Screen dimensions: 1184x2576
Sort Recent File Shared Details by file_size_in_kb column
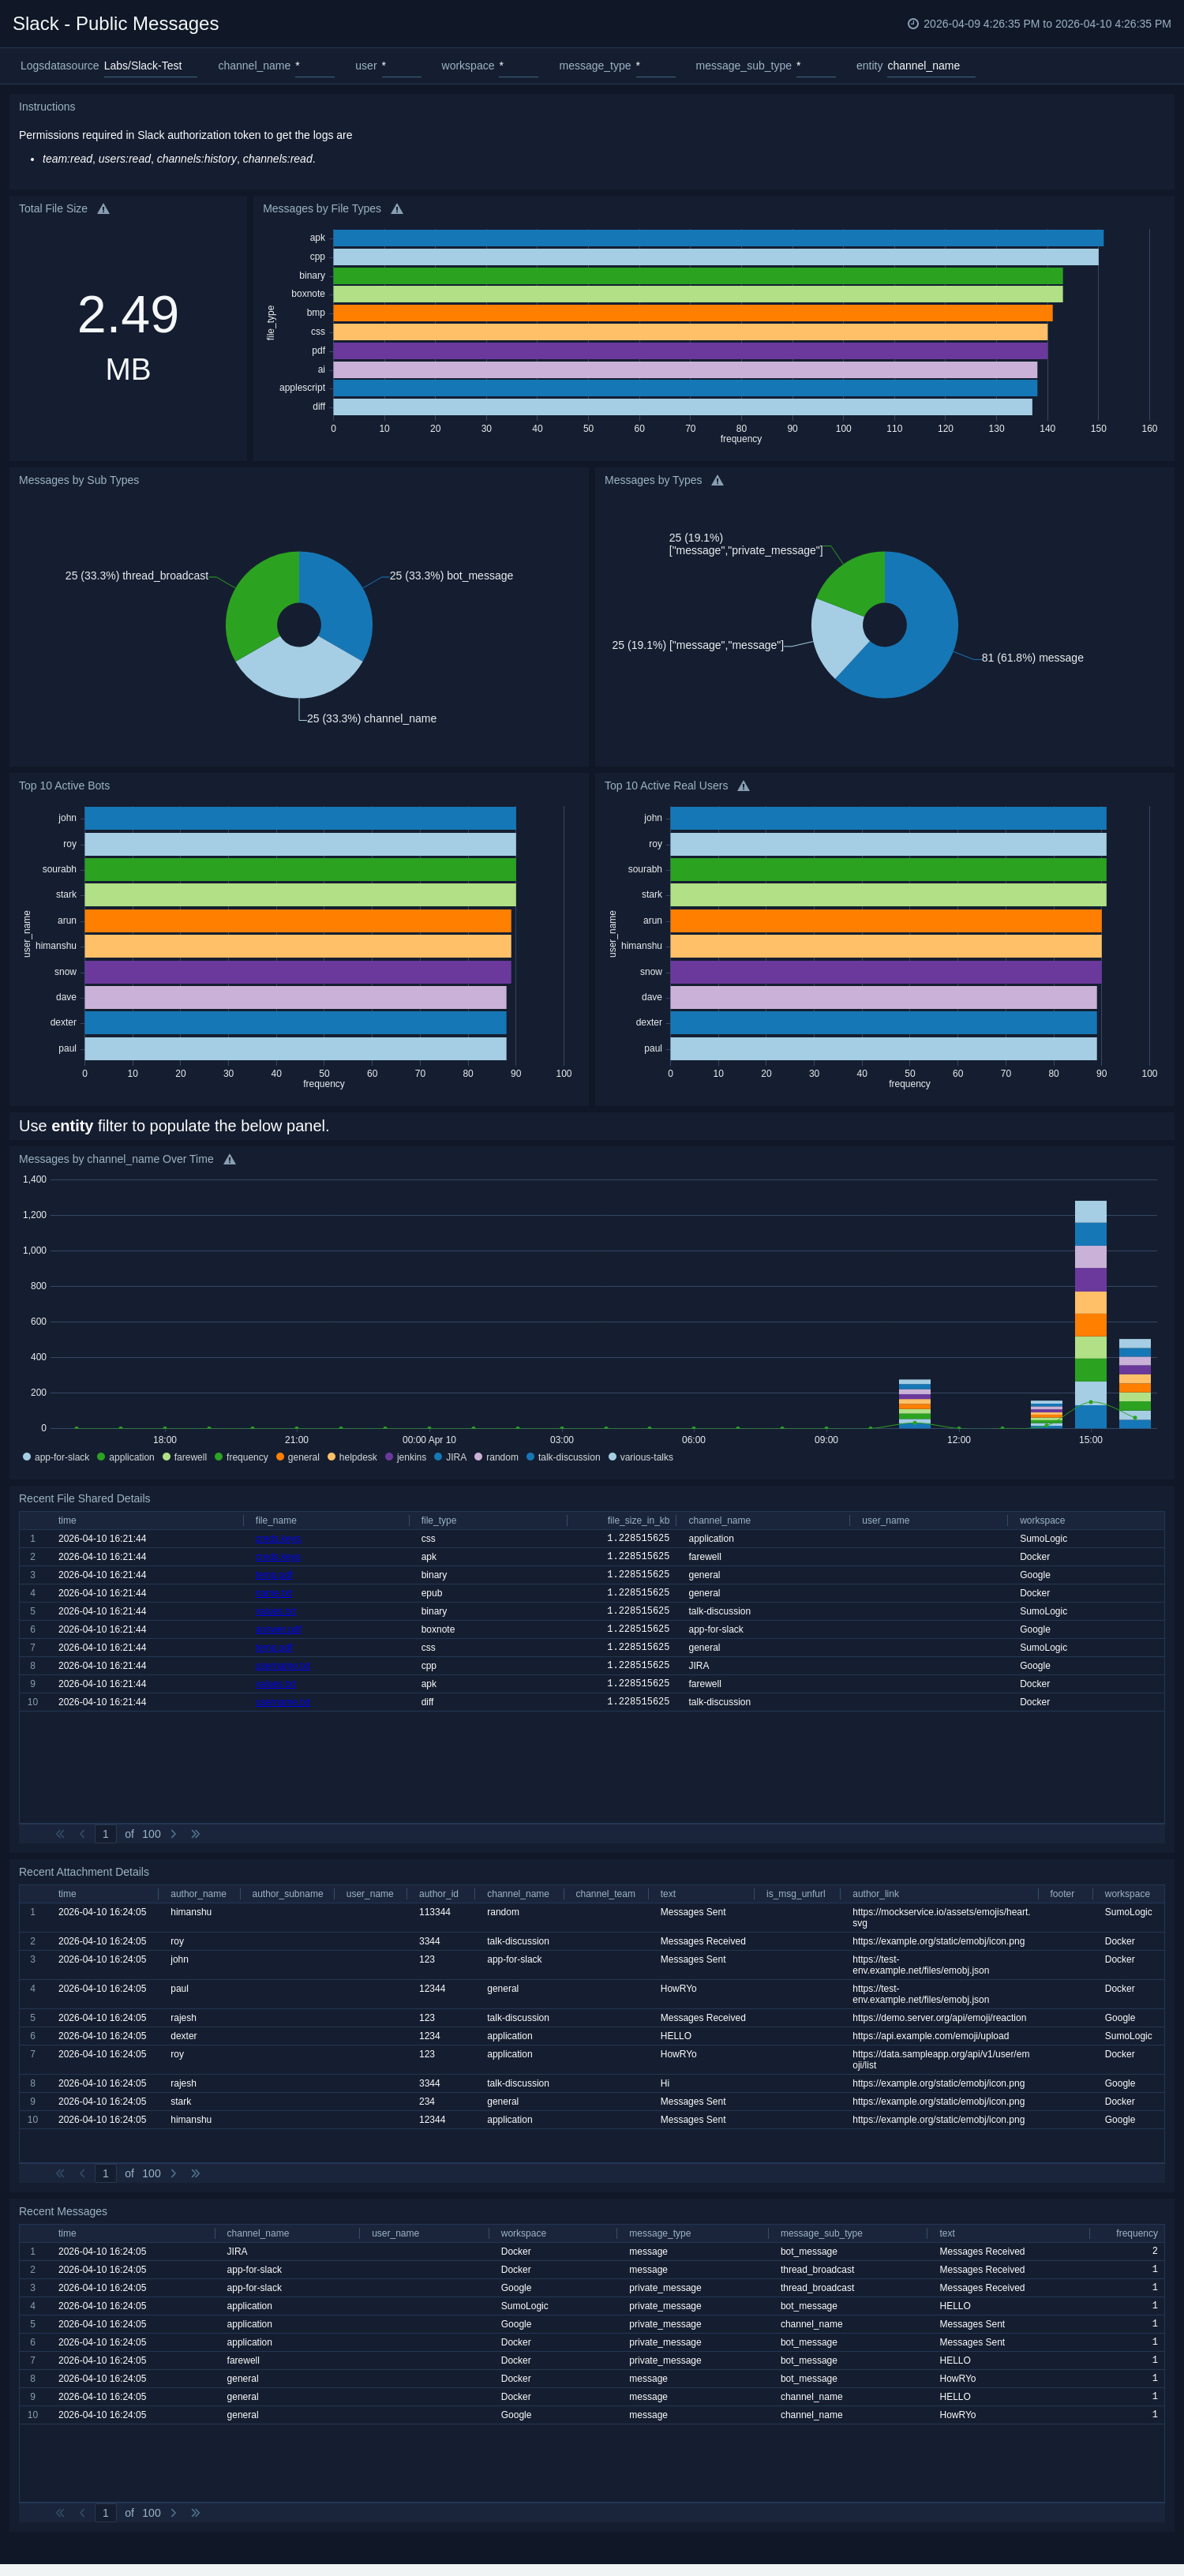tap(638, 1520)
